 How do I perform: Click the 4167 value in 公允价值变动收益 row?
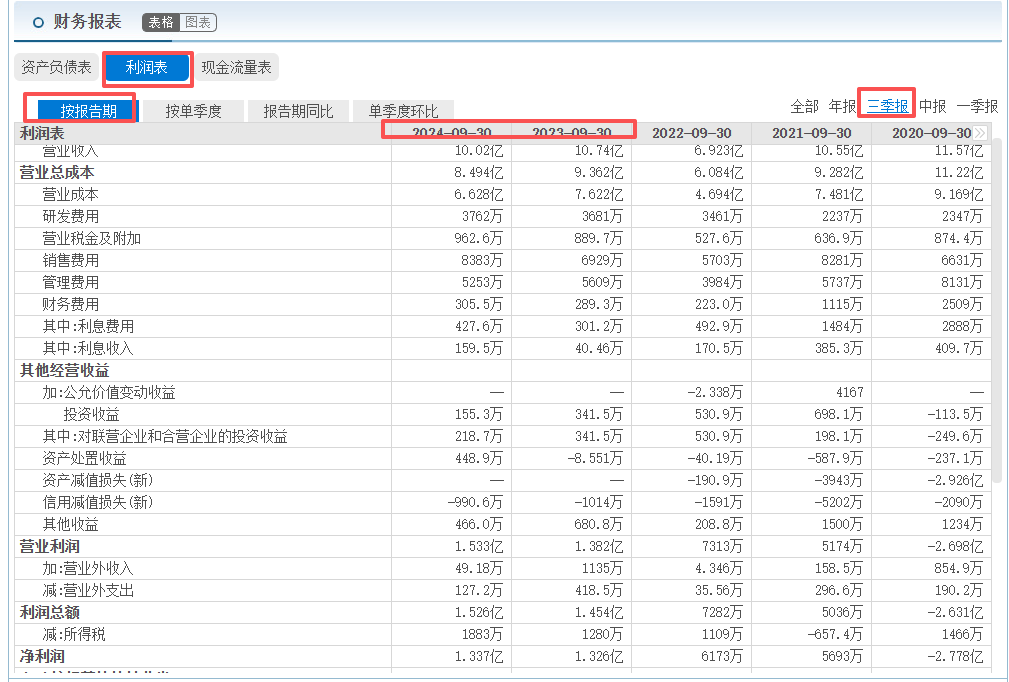pos(849,392)
